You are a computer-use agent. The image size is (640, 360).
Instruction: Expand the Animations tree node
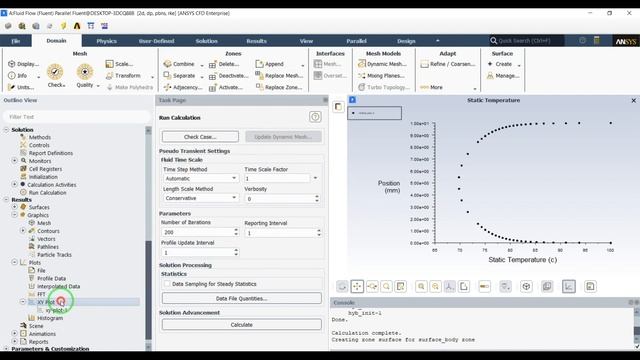[x=15, y=333]
